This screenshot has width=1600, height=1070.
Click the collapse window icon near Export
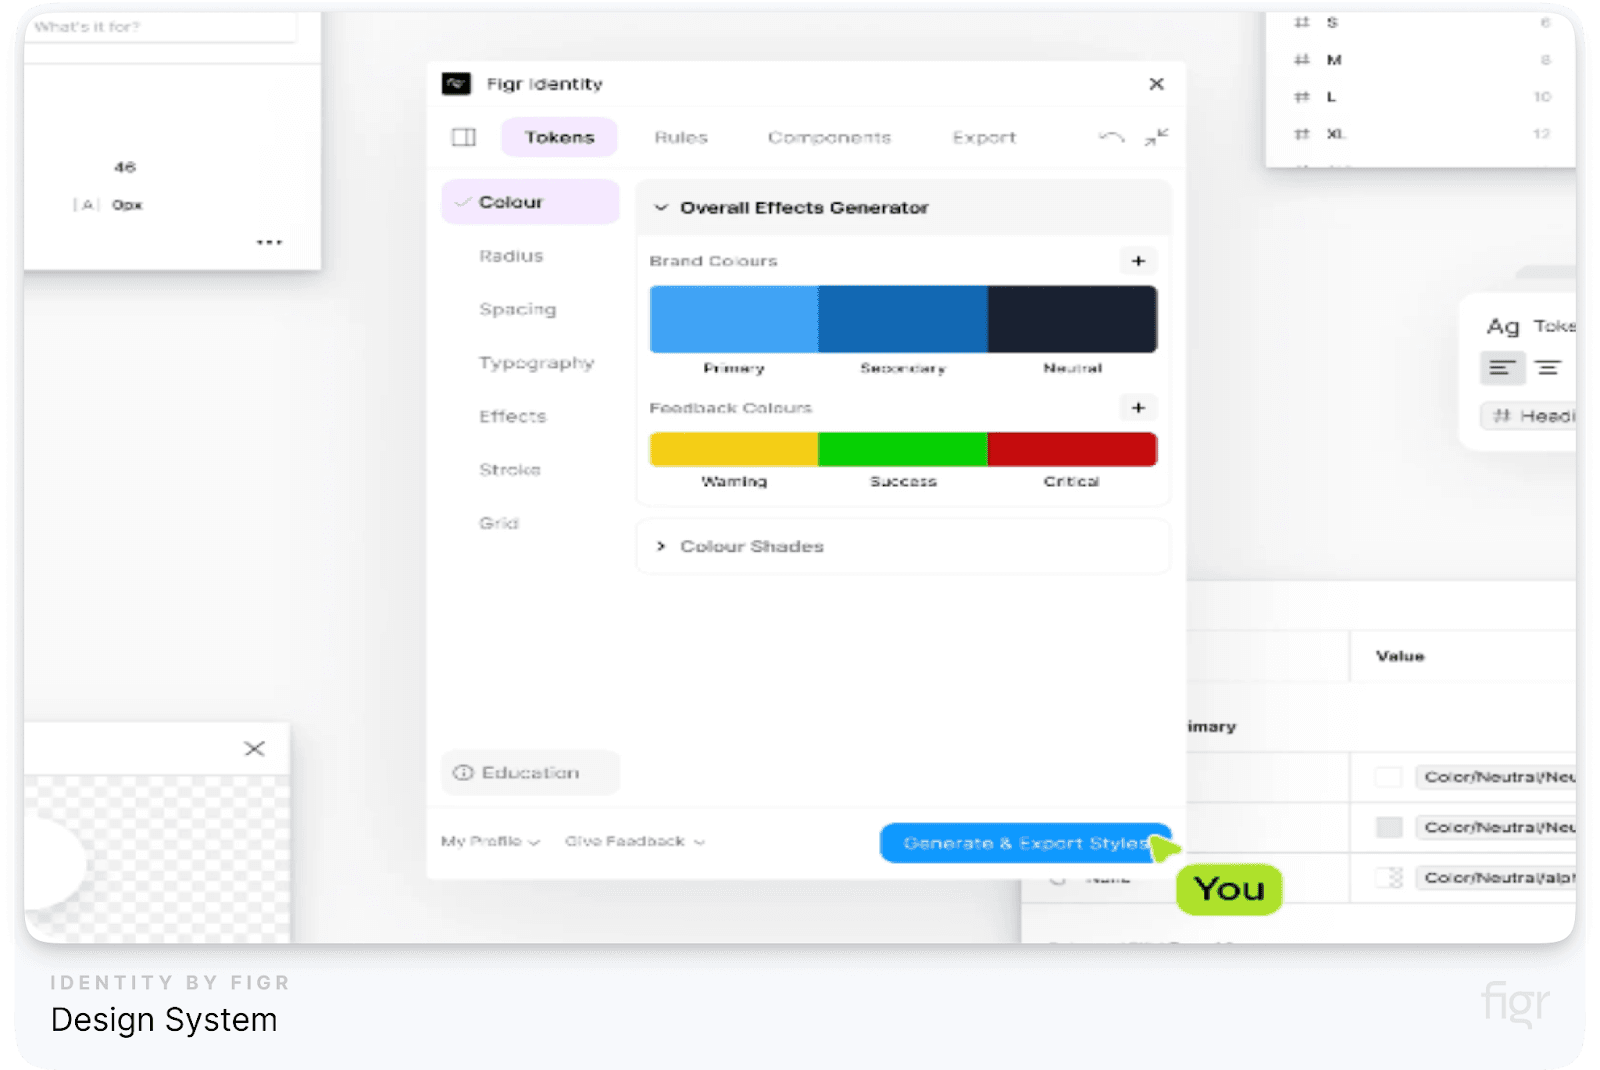[x=1157, y=137]
